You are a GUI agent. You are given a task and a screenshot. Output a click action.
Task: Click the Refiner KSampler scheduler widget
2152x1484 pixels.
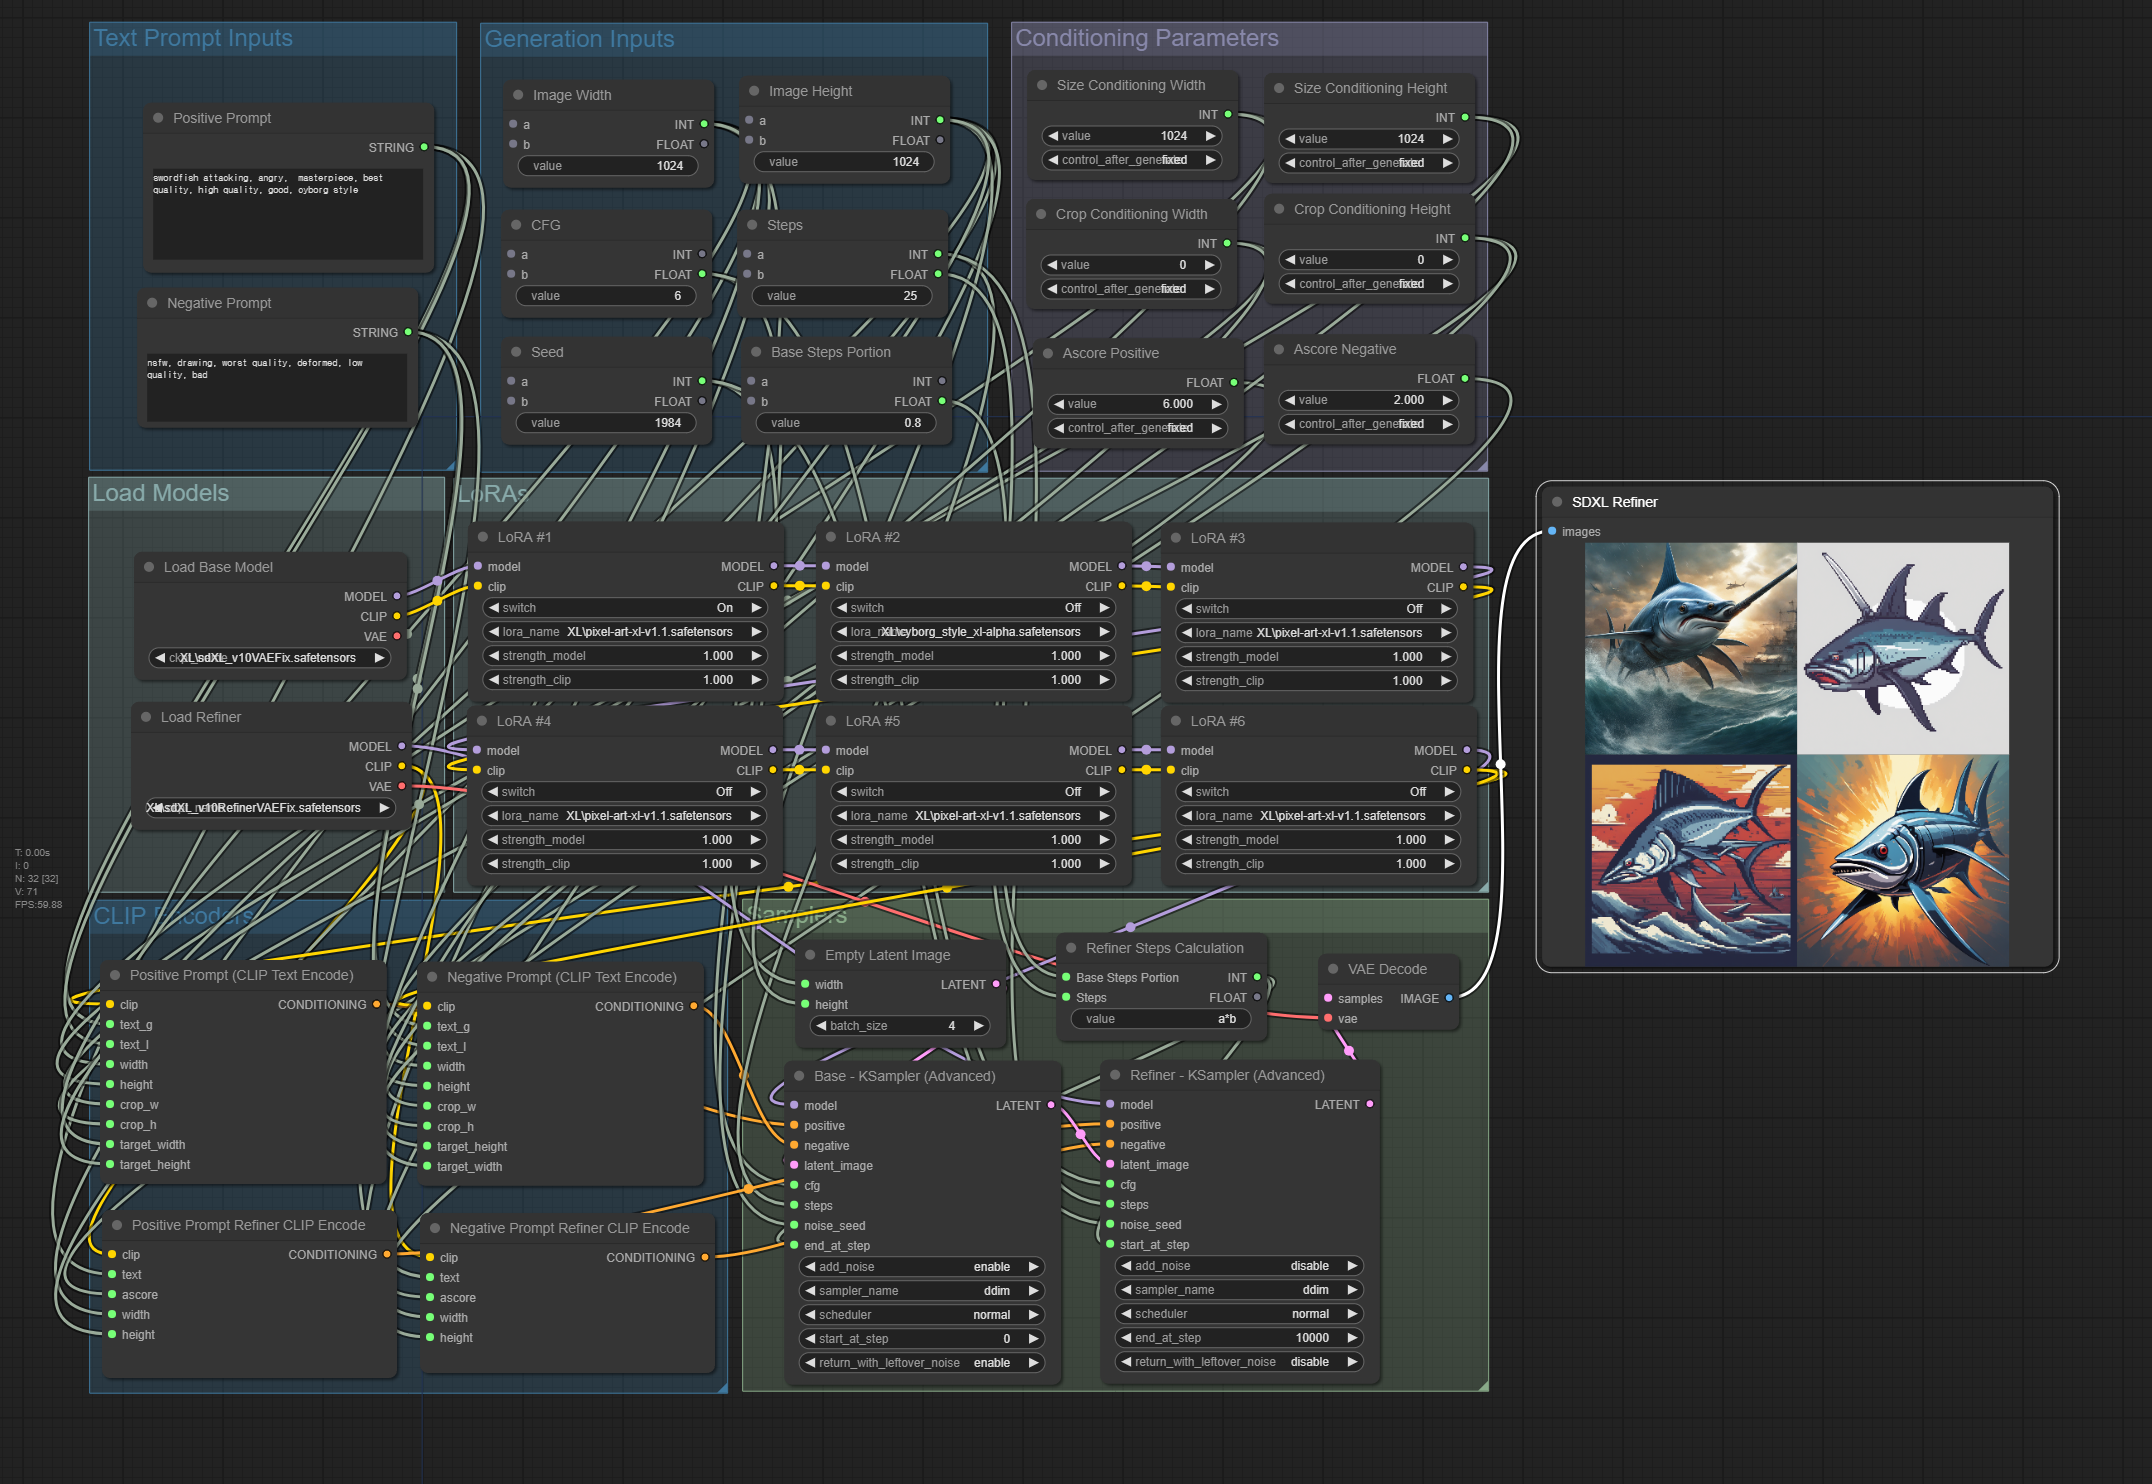1238,1314
